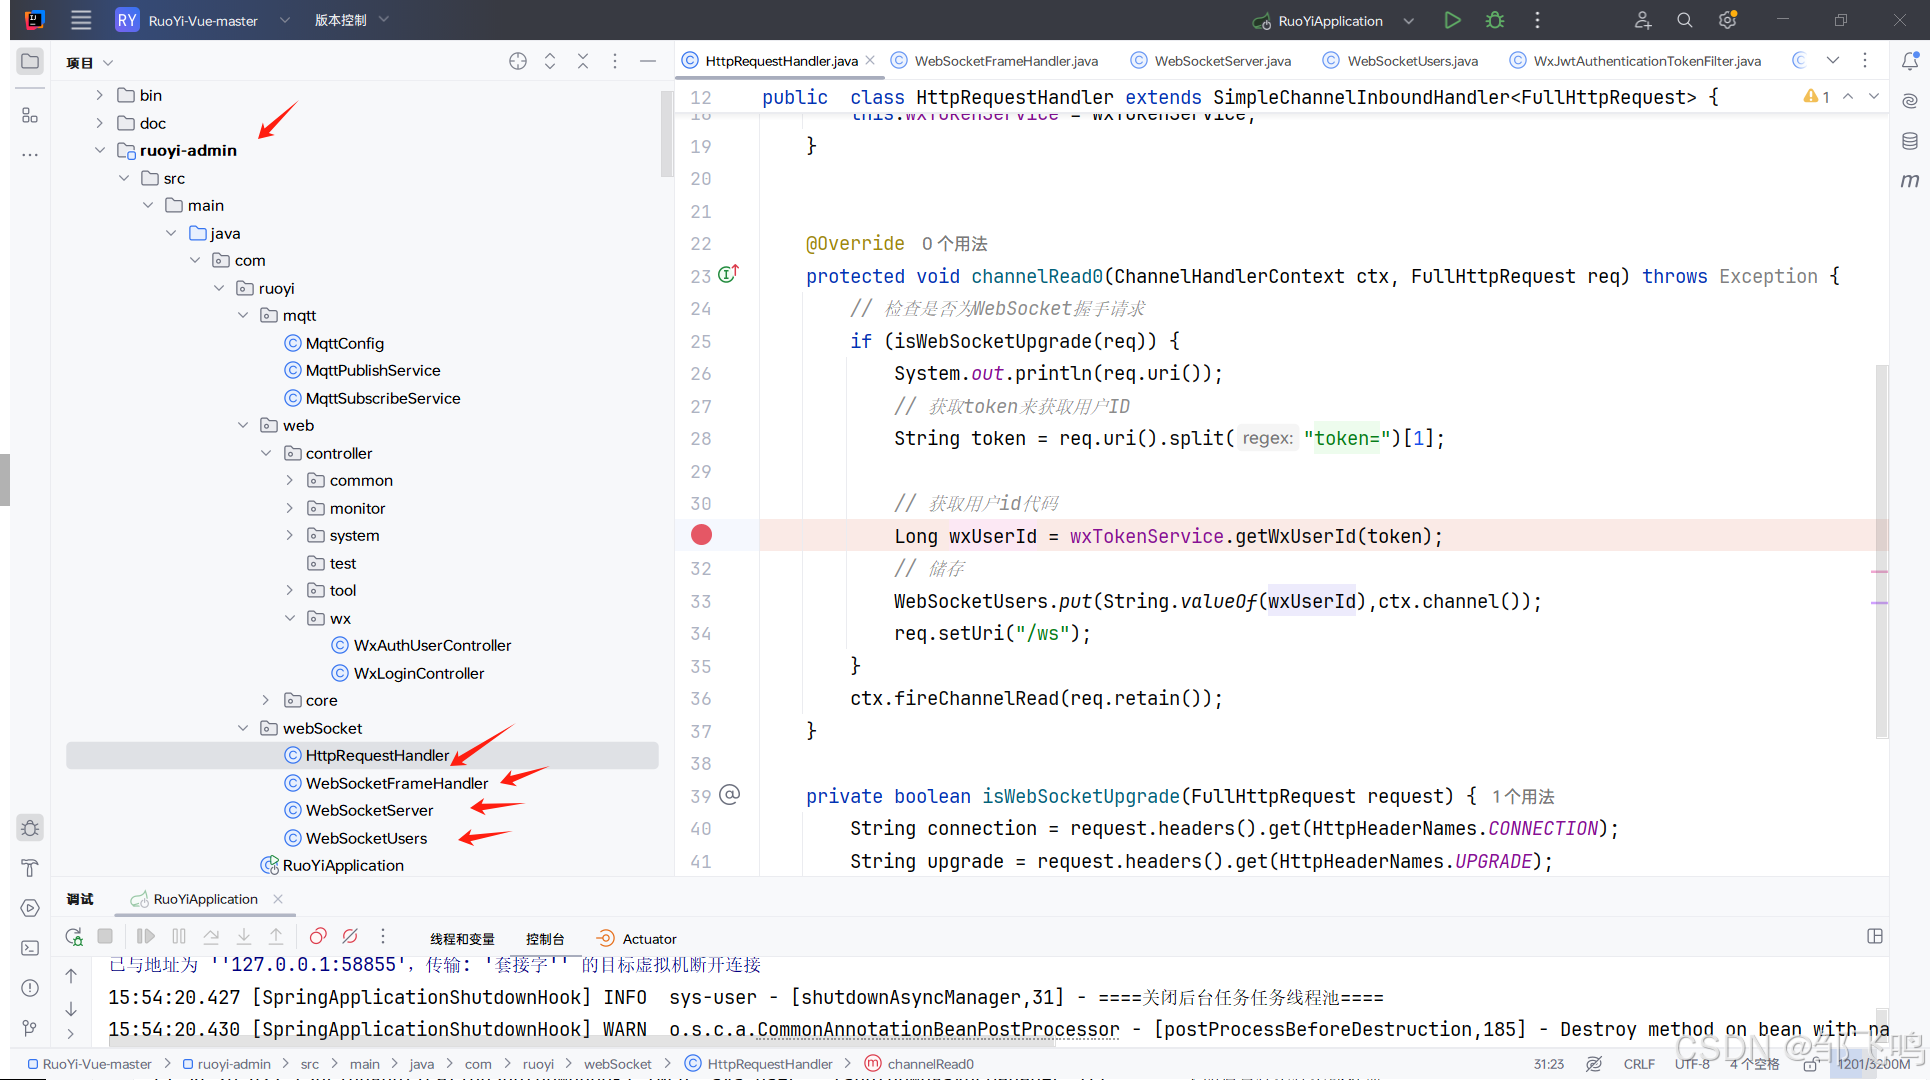
Task: Open the 线程和变量 debug tab
Action: click(x=462, y=939)
